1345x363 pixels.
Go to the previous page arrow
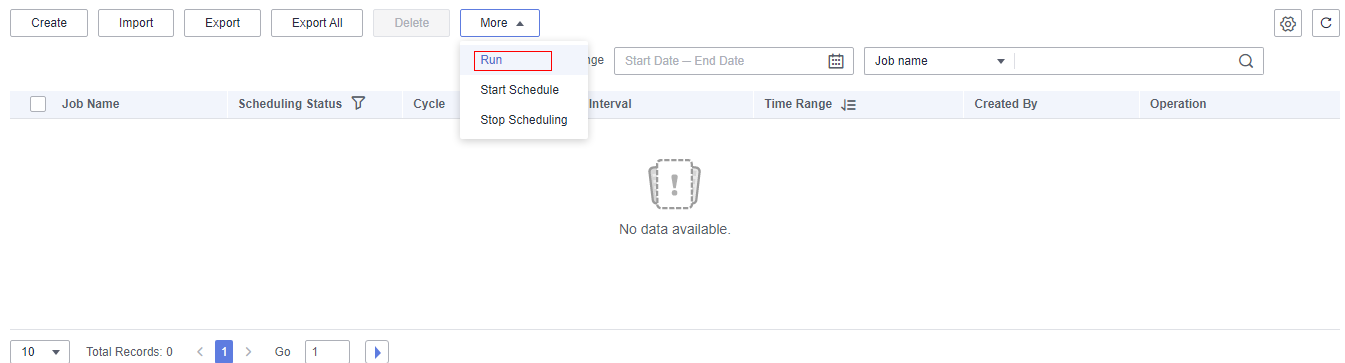[200, 352]
